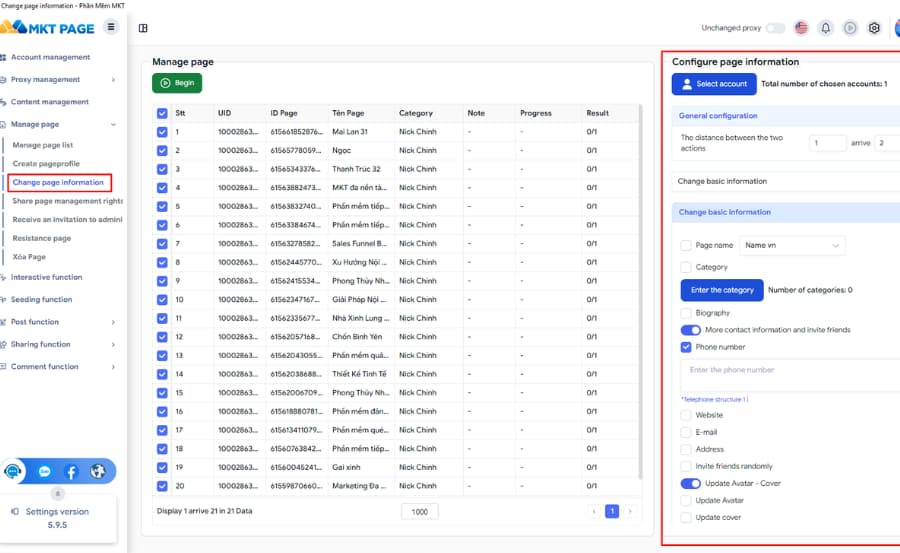Click the support headset icon at bottom left

click(13, 471)
